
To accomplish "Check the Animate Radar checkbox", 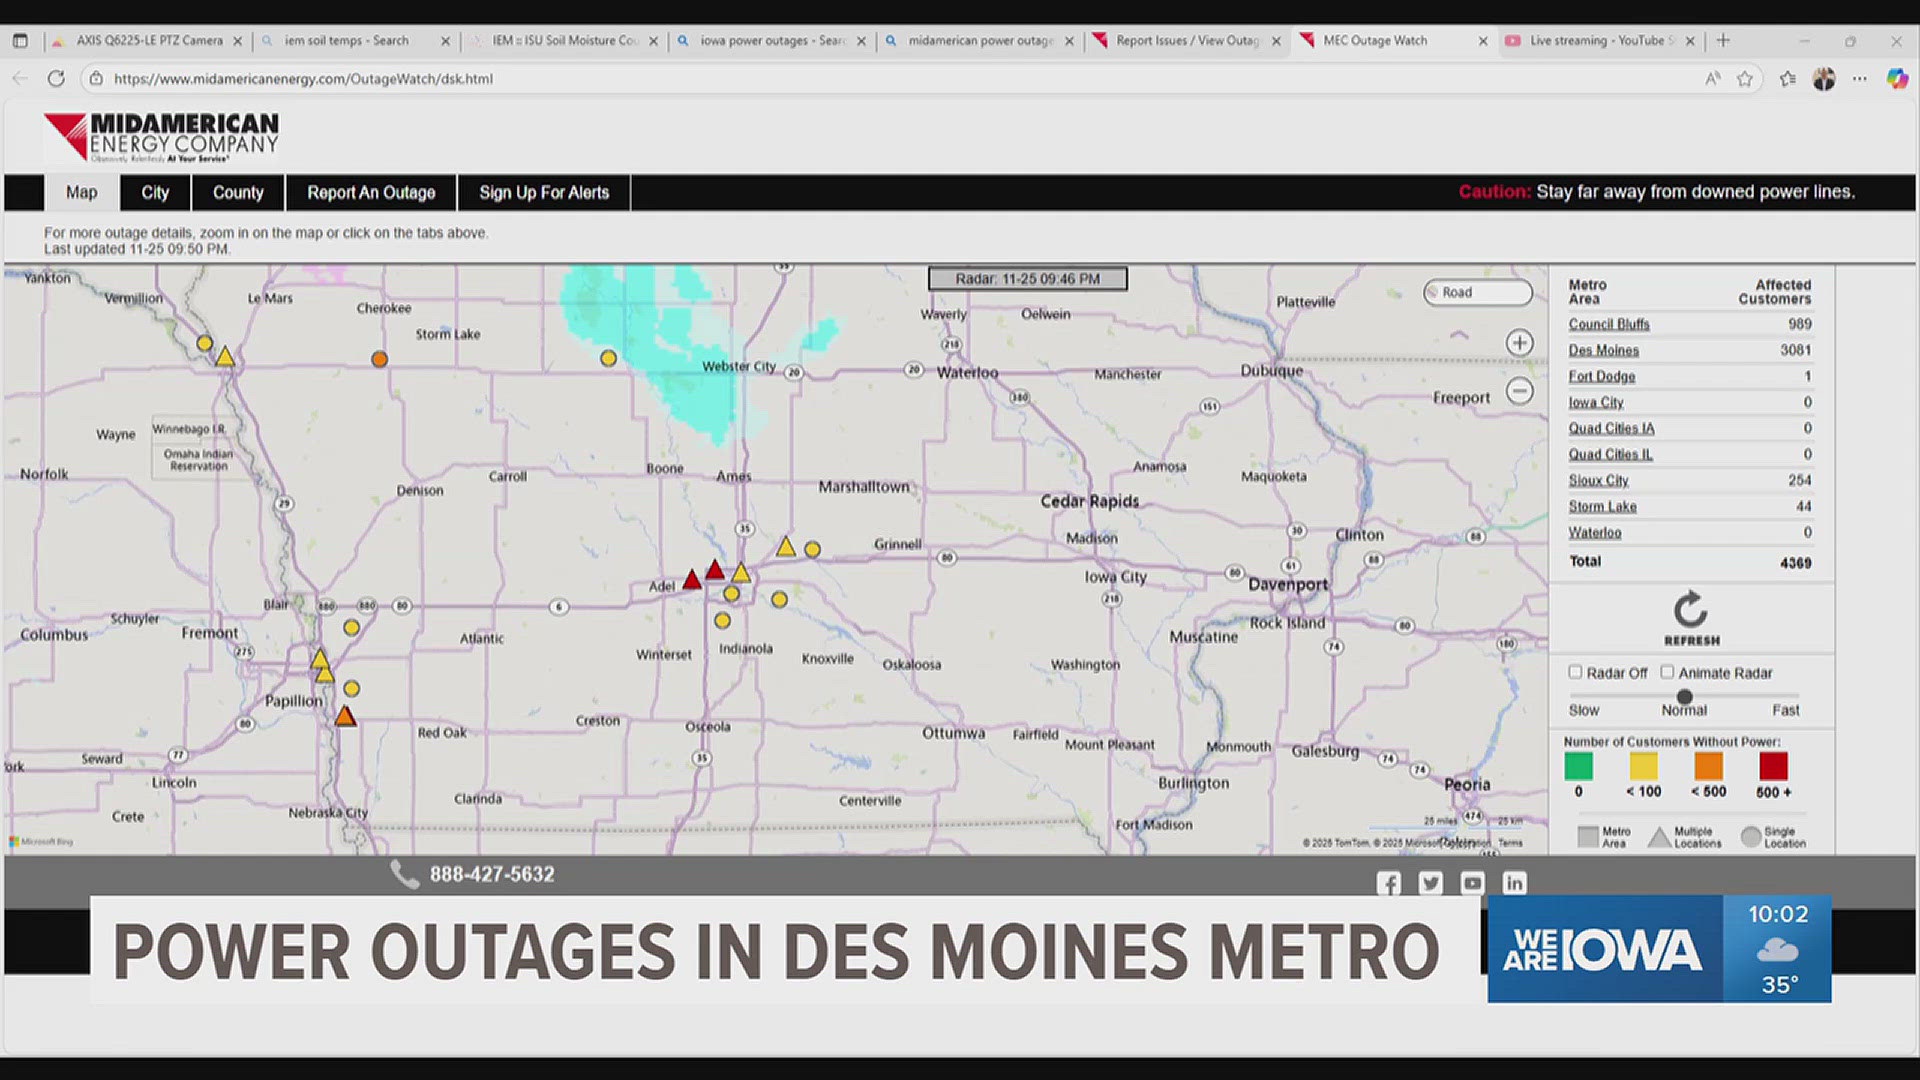I will (1667, 672).
